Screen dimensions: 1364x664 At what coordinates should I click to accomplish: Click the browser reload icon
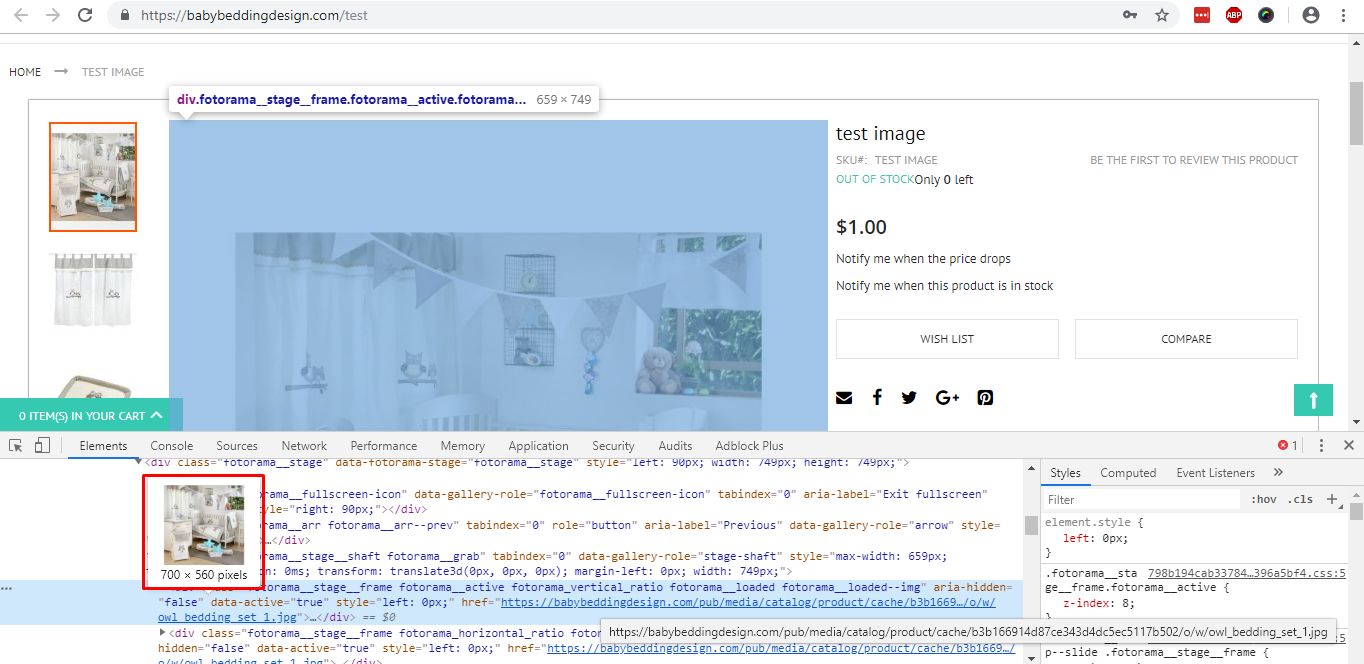(x=85, y=15)
